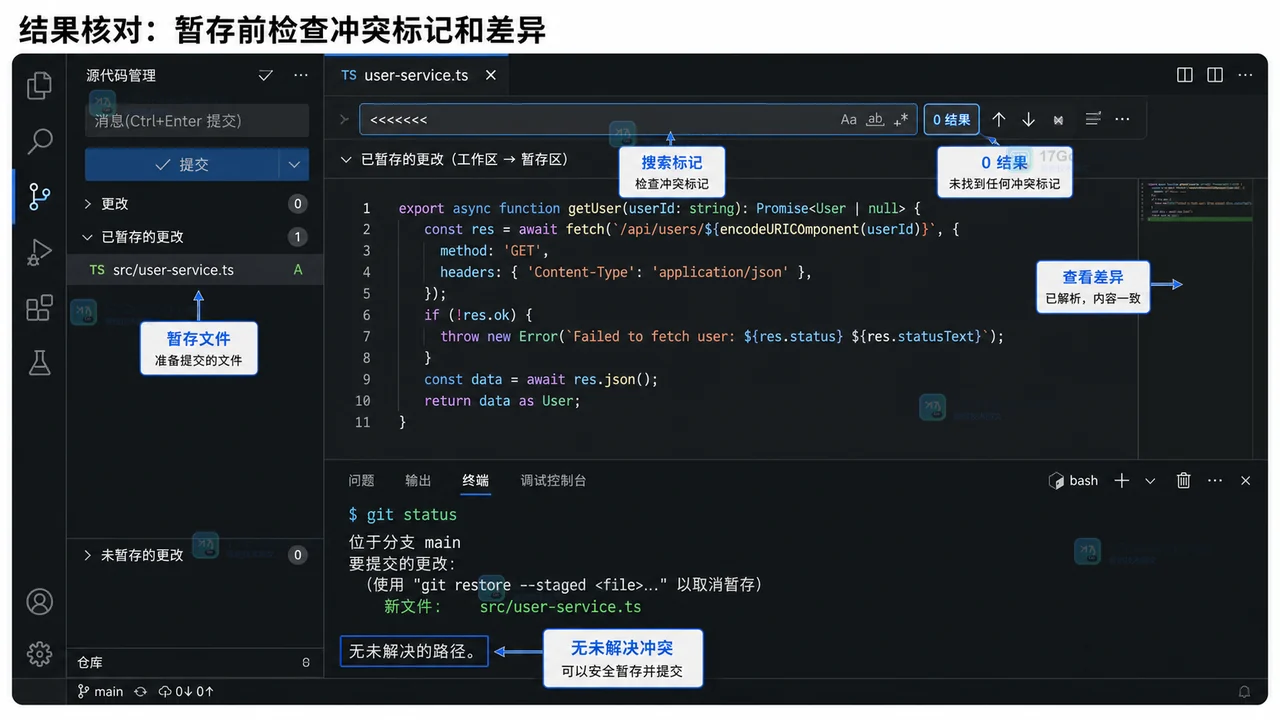Click the commit checkmark icon beside 源代码管理
Screen dimensions: 1280x720
[x=265, y=75]
